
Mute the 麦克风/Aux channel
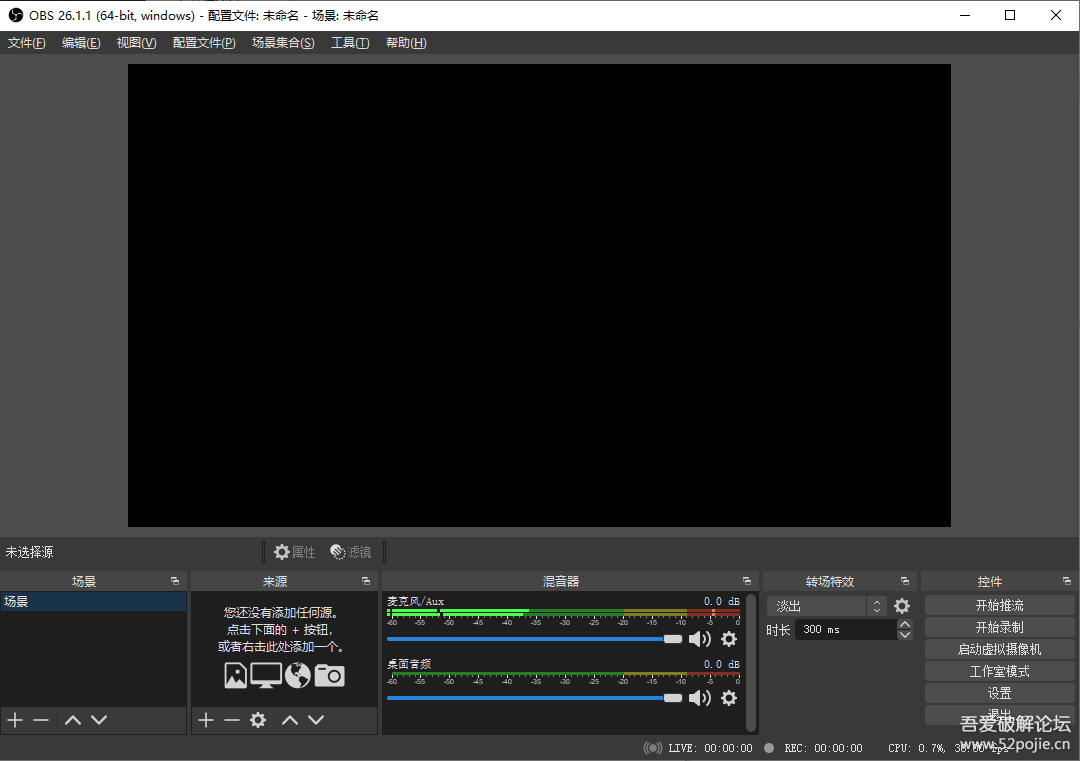(x=700, y=639)
